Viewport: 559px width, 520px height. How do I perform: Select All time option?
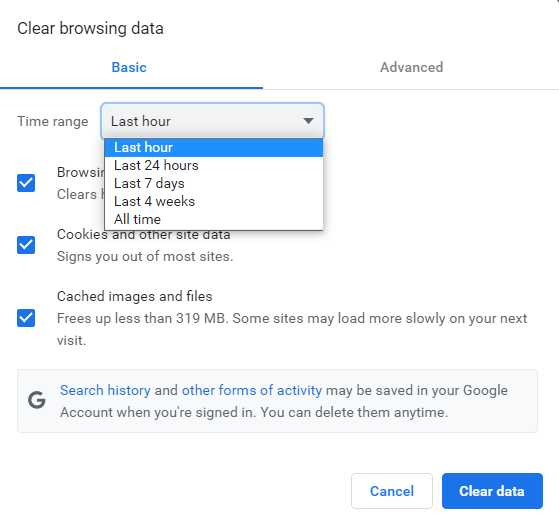pyautogui.click(x=214, y=219)
